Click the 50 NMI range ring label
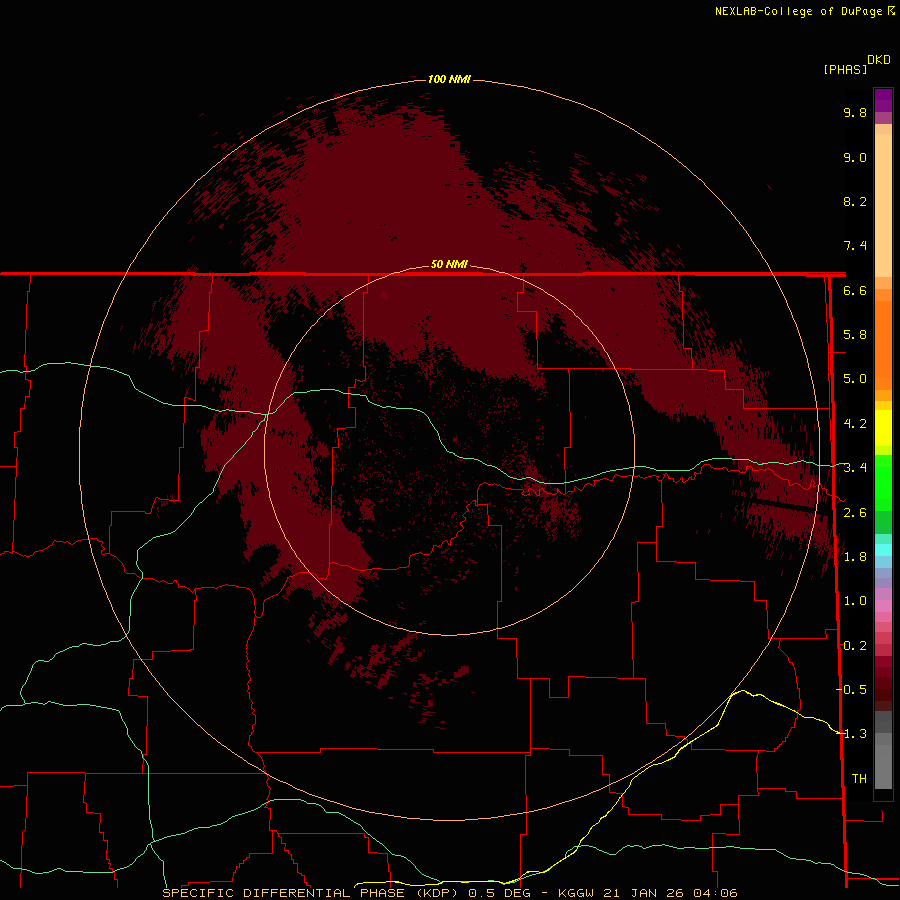 pos(449,264)
